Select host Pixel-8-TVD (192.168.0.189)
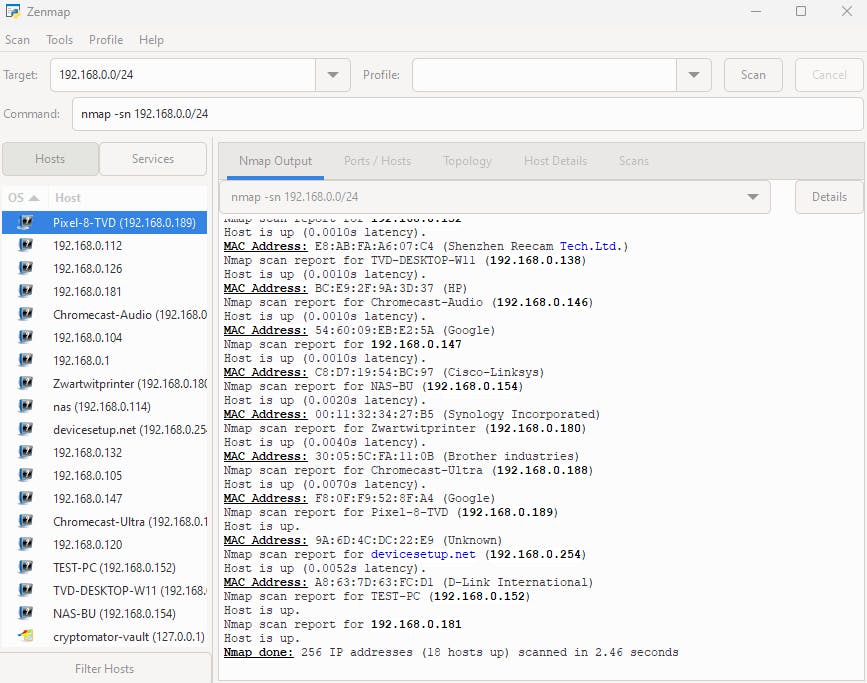867x683 pixels. 105,222
